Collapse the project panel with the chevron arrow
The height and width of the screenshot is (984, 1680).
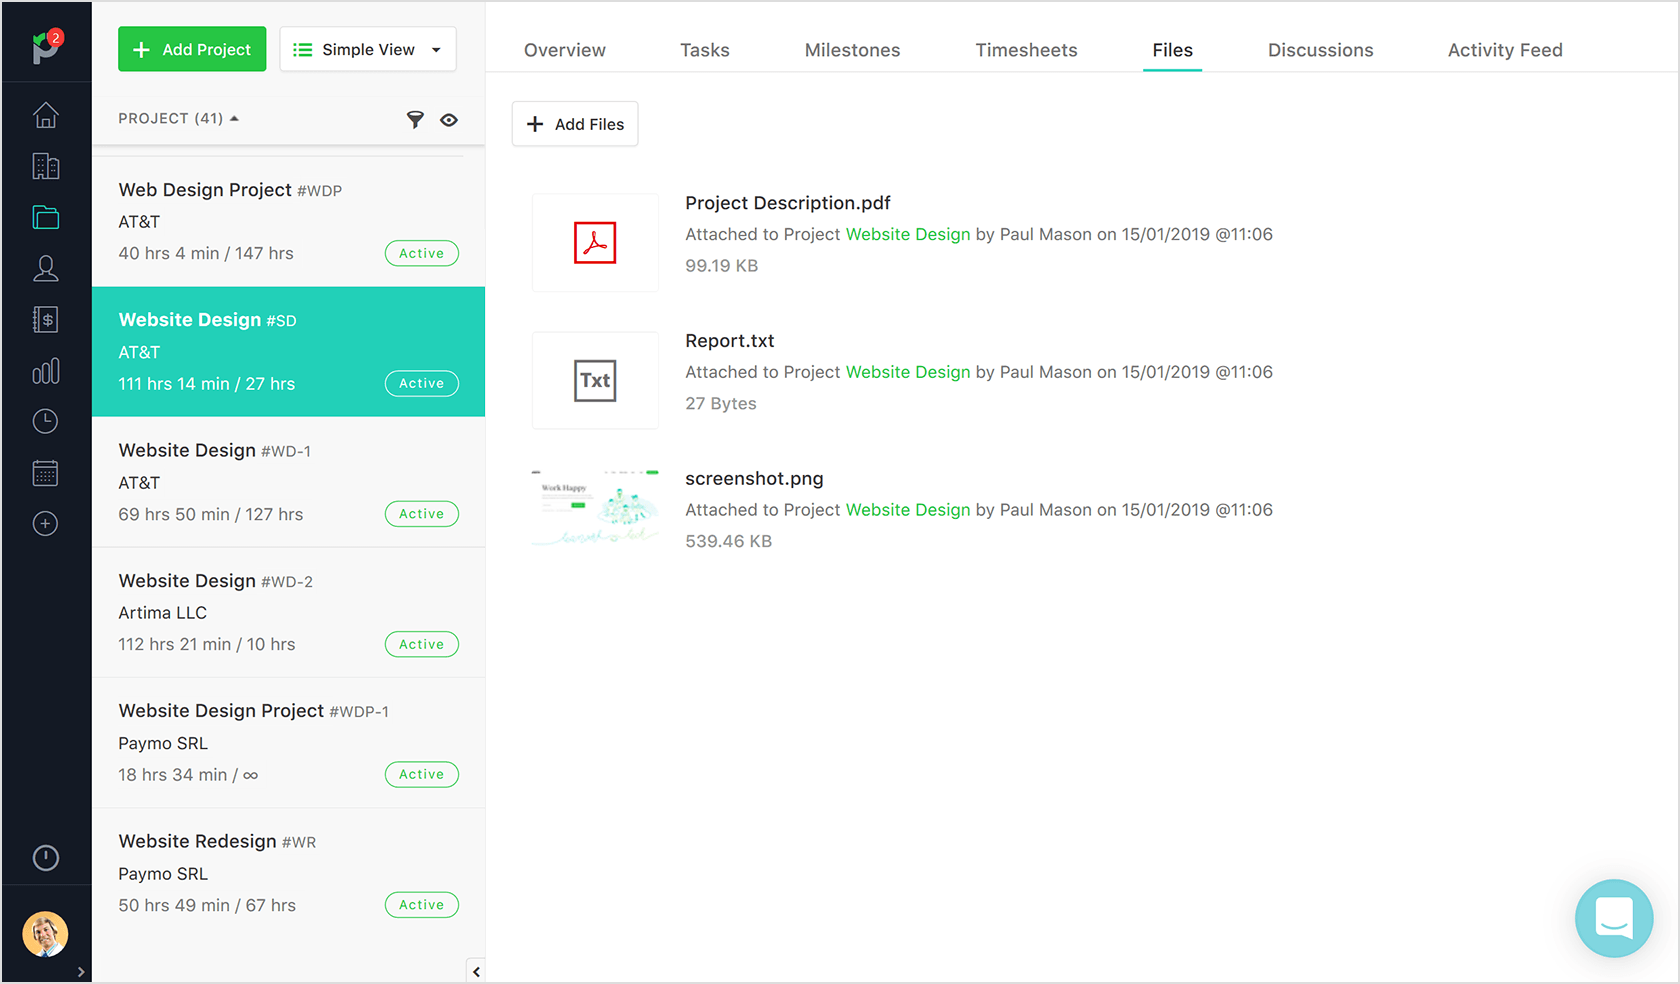476,970
